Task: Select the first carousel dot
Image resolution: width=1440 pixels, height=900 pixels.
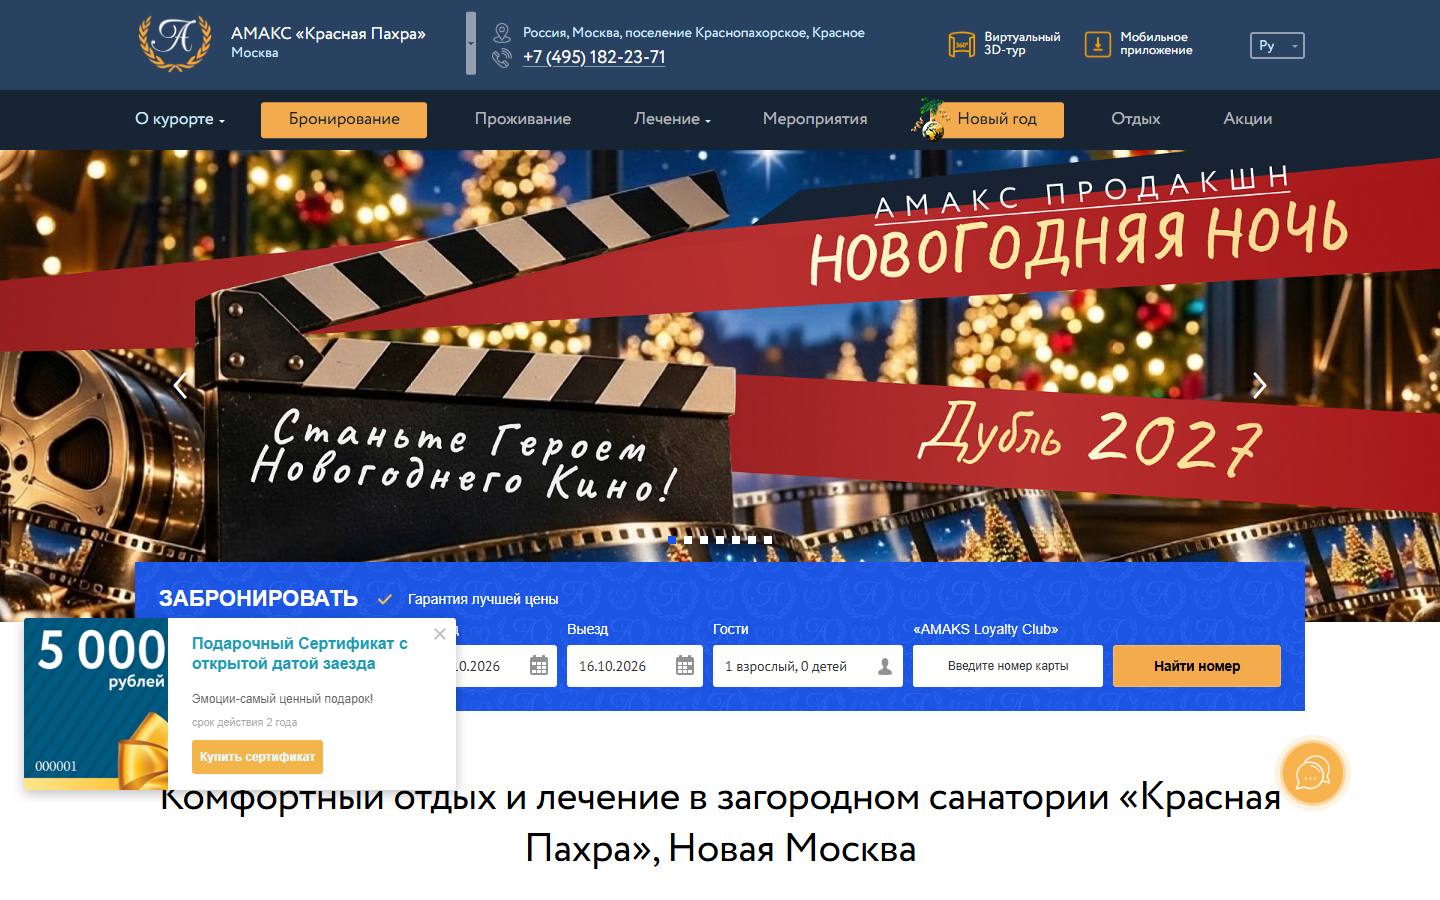Action: (672, 540)
